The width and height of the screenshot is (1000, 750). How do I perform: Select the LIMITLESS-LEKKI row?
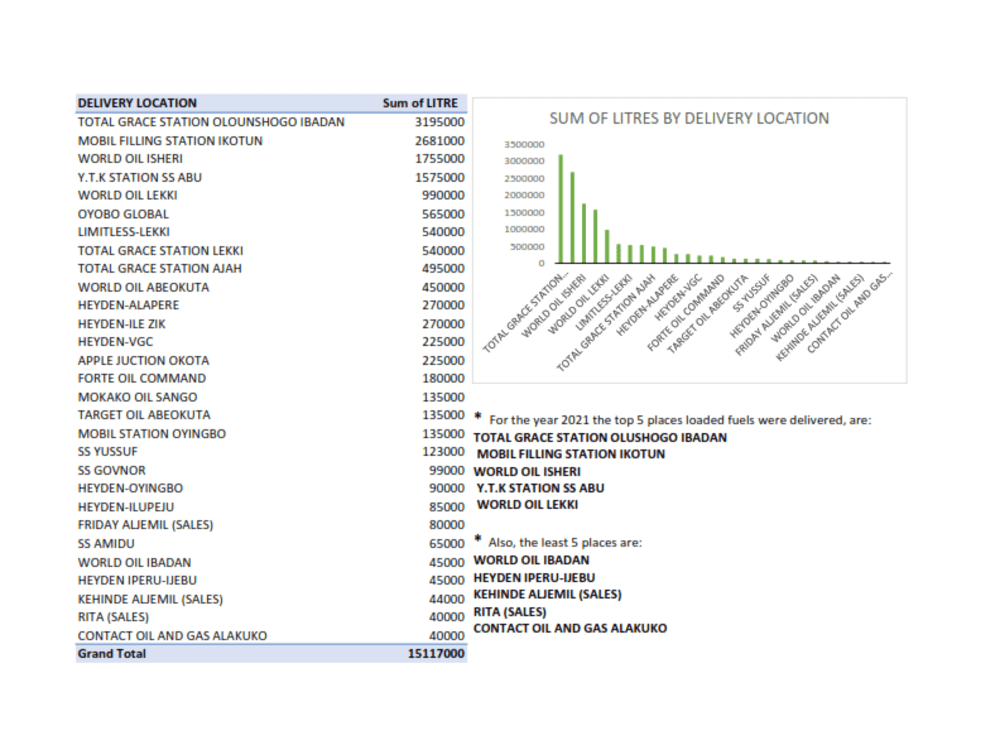pyautogui.click(x=271, y=232)
